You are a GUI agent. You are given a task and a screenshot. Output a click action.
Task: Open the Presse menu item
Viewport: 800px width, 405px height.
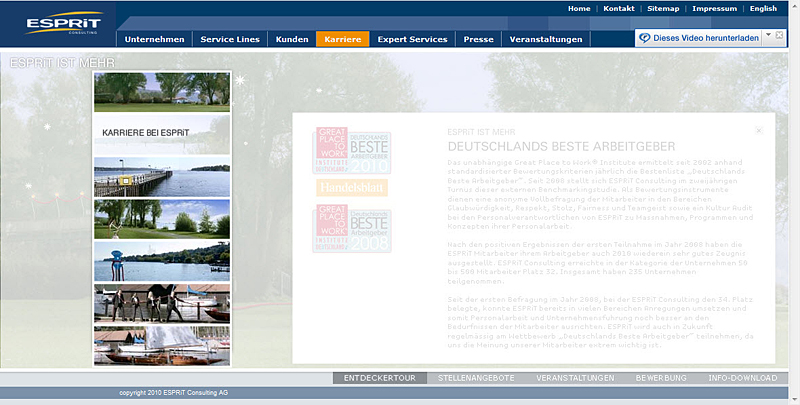click(x=479, y=39)
